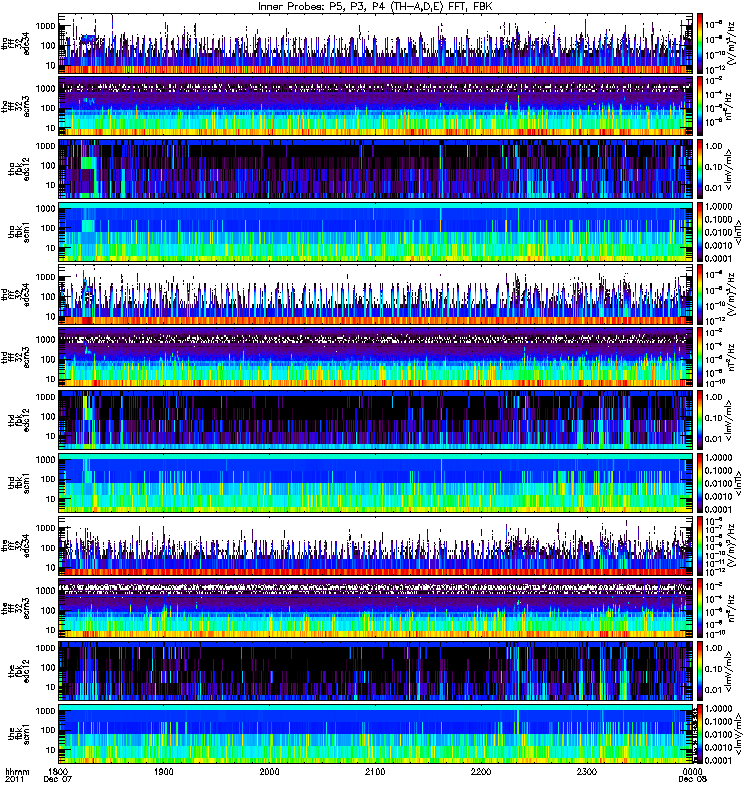Select the the fbk edc12 spectrogram panel

(375, 671)
